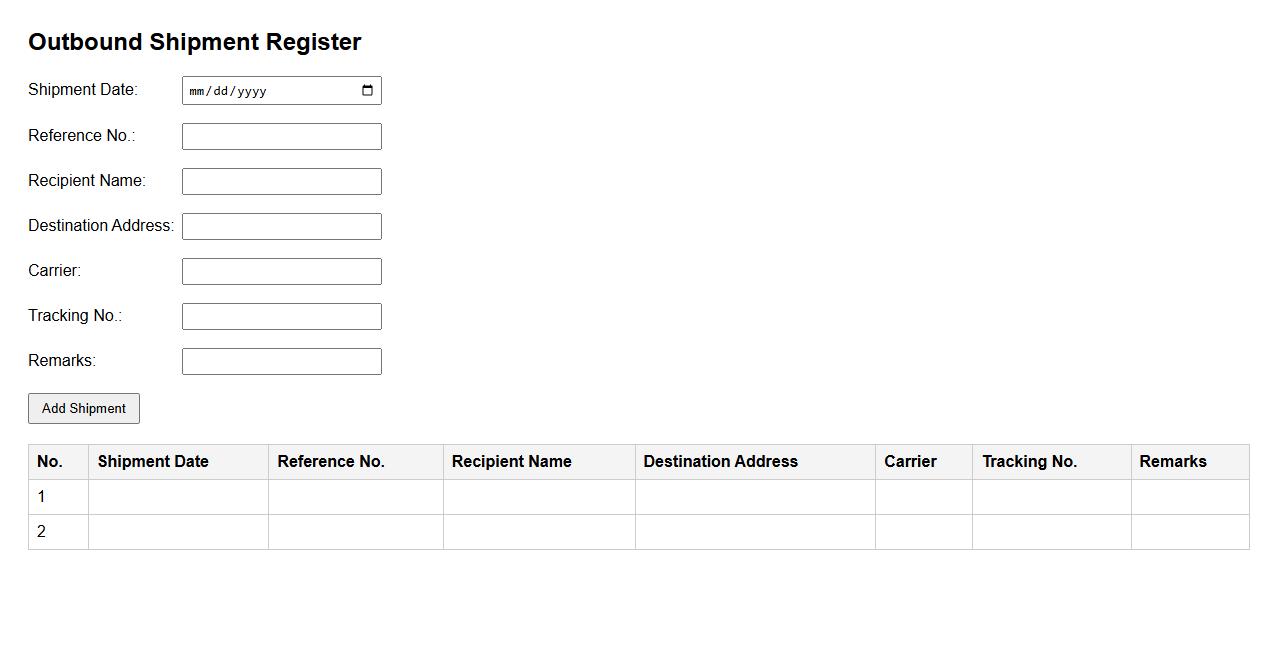
Task: Focus the Tracking No. input box
Action: (x=281, y=317)
